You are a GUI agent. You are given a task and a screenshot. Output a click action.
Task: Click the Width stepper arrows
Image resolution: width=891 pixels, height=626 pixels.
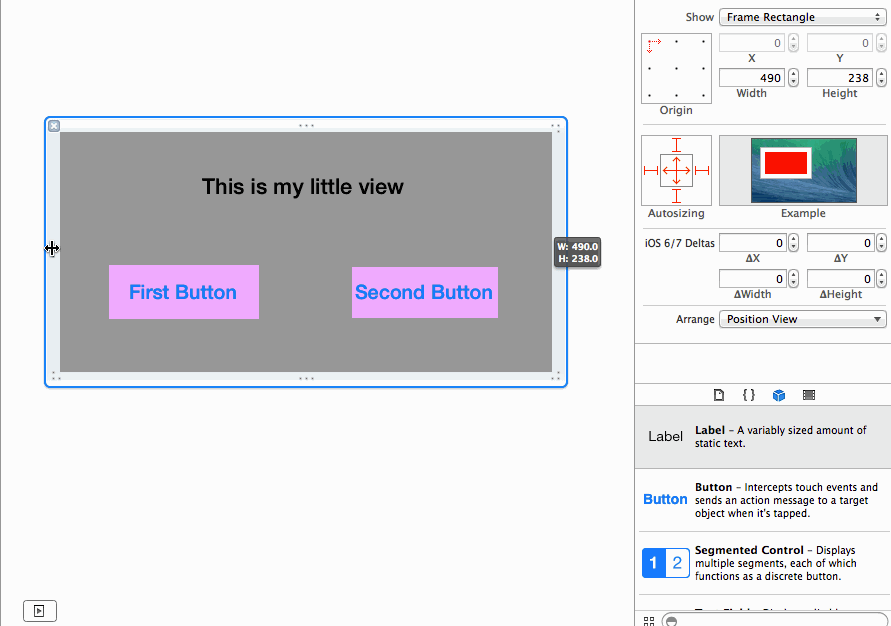pyautogui.click(x=793, y=78)
